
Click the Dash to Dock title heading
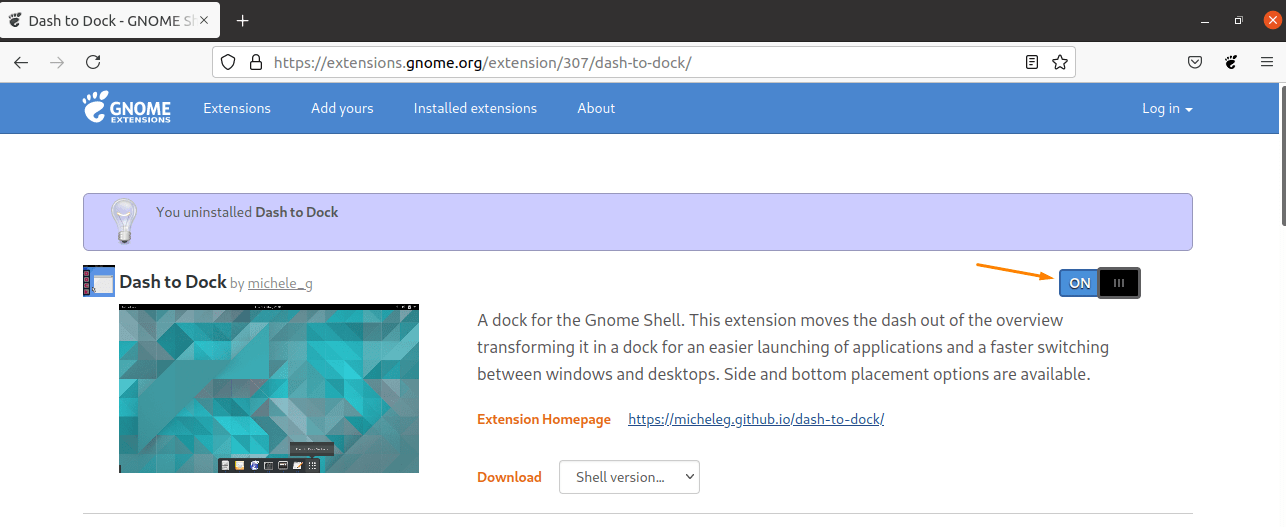(173, 282)
